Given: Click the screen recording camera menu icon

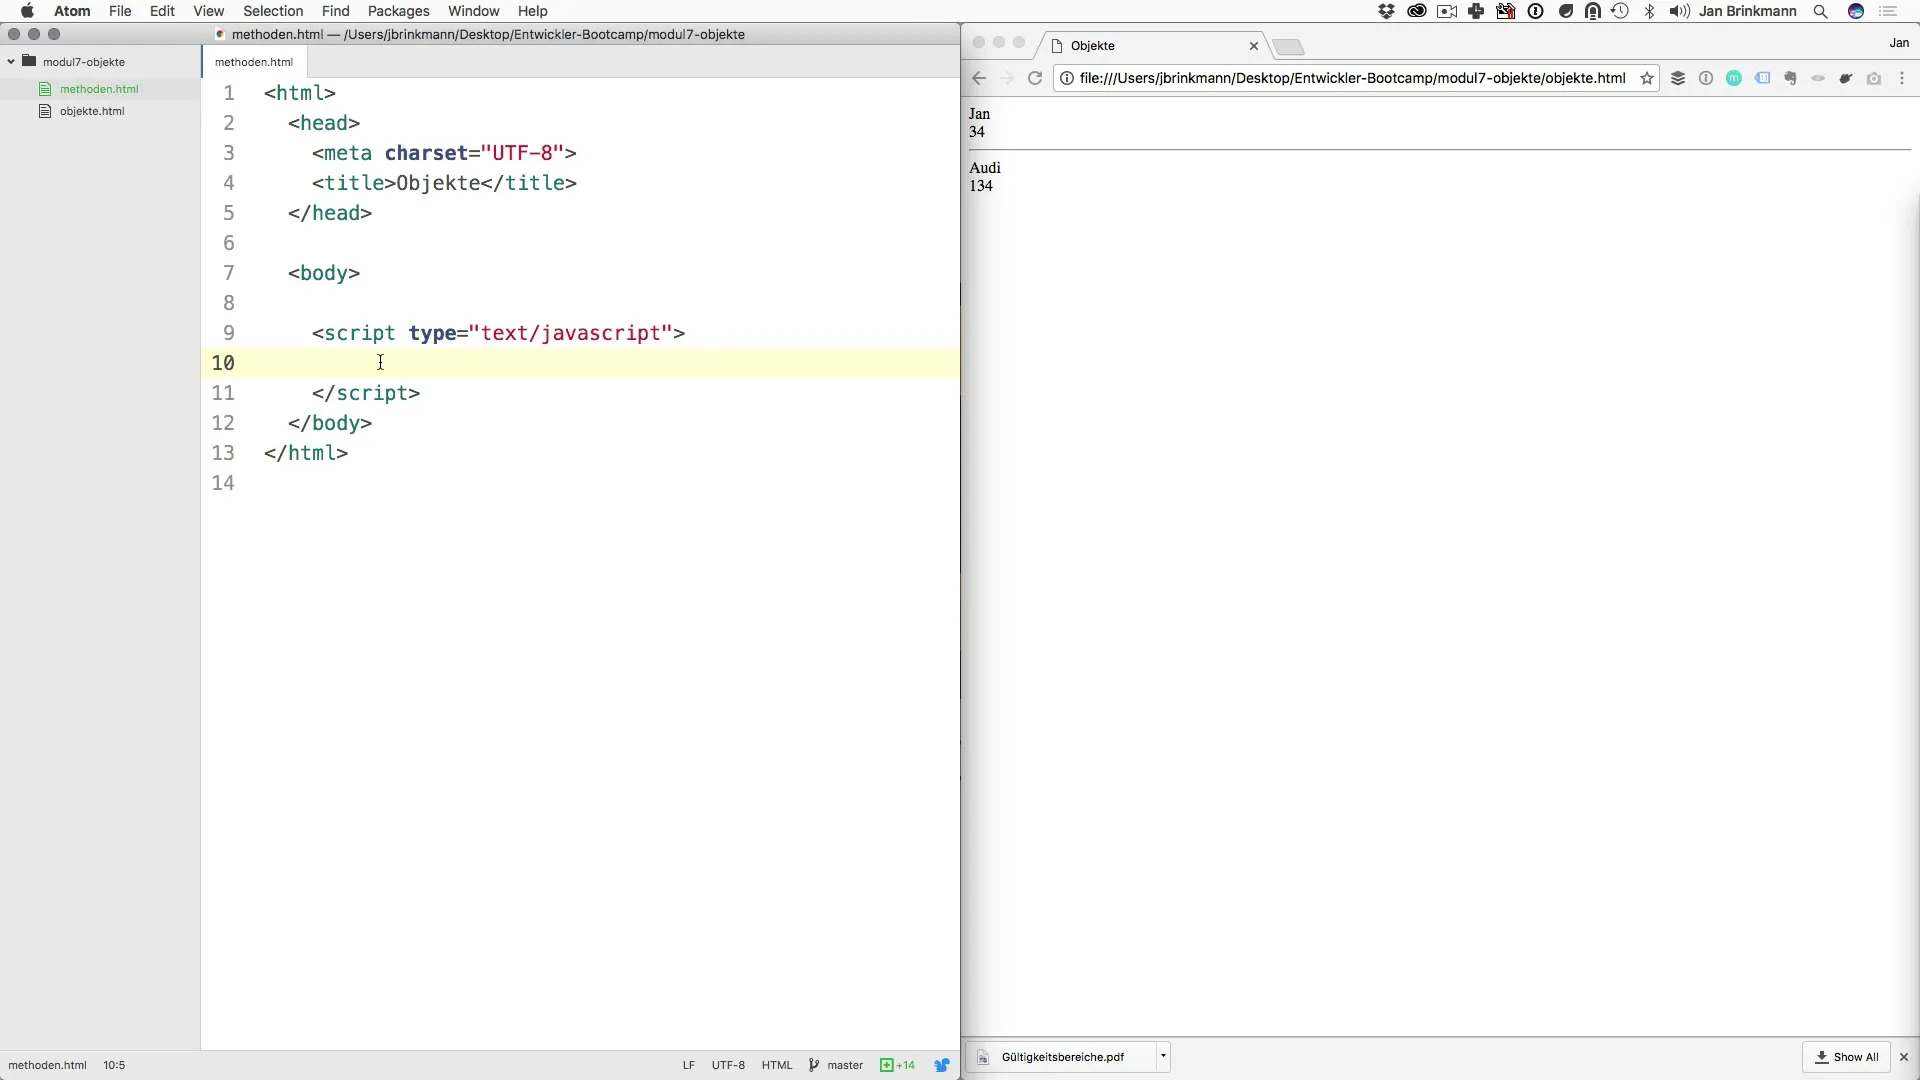Looking at the screenshot, I should click(x=1446, y=11).
